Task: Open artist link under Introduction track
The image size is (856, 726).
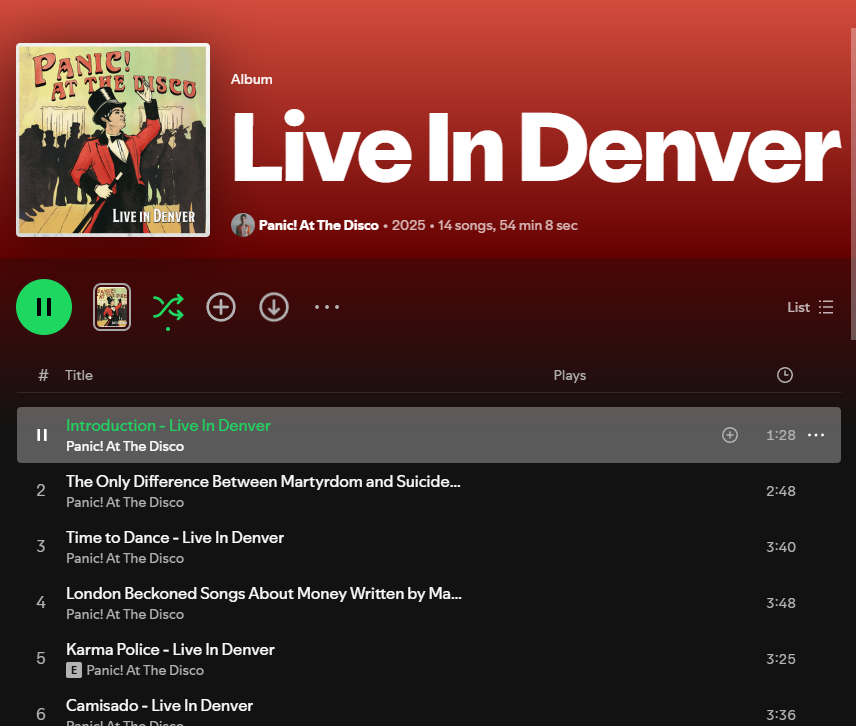Action: pos(125,447)
